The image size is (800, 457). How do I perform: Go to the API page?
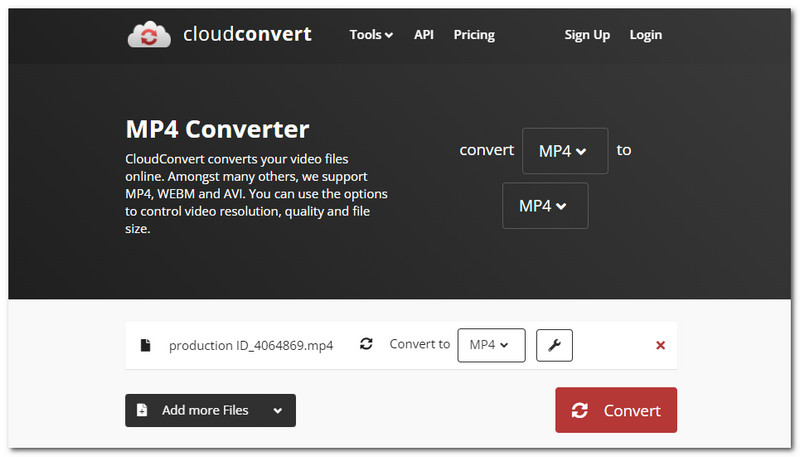click(424, 35)
